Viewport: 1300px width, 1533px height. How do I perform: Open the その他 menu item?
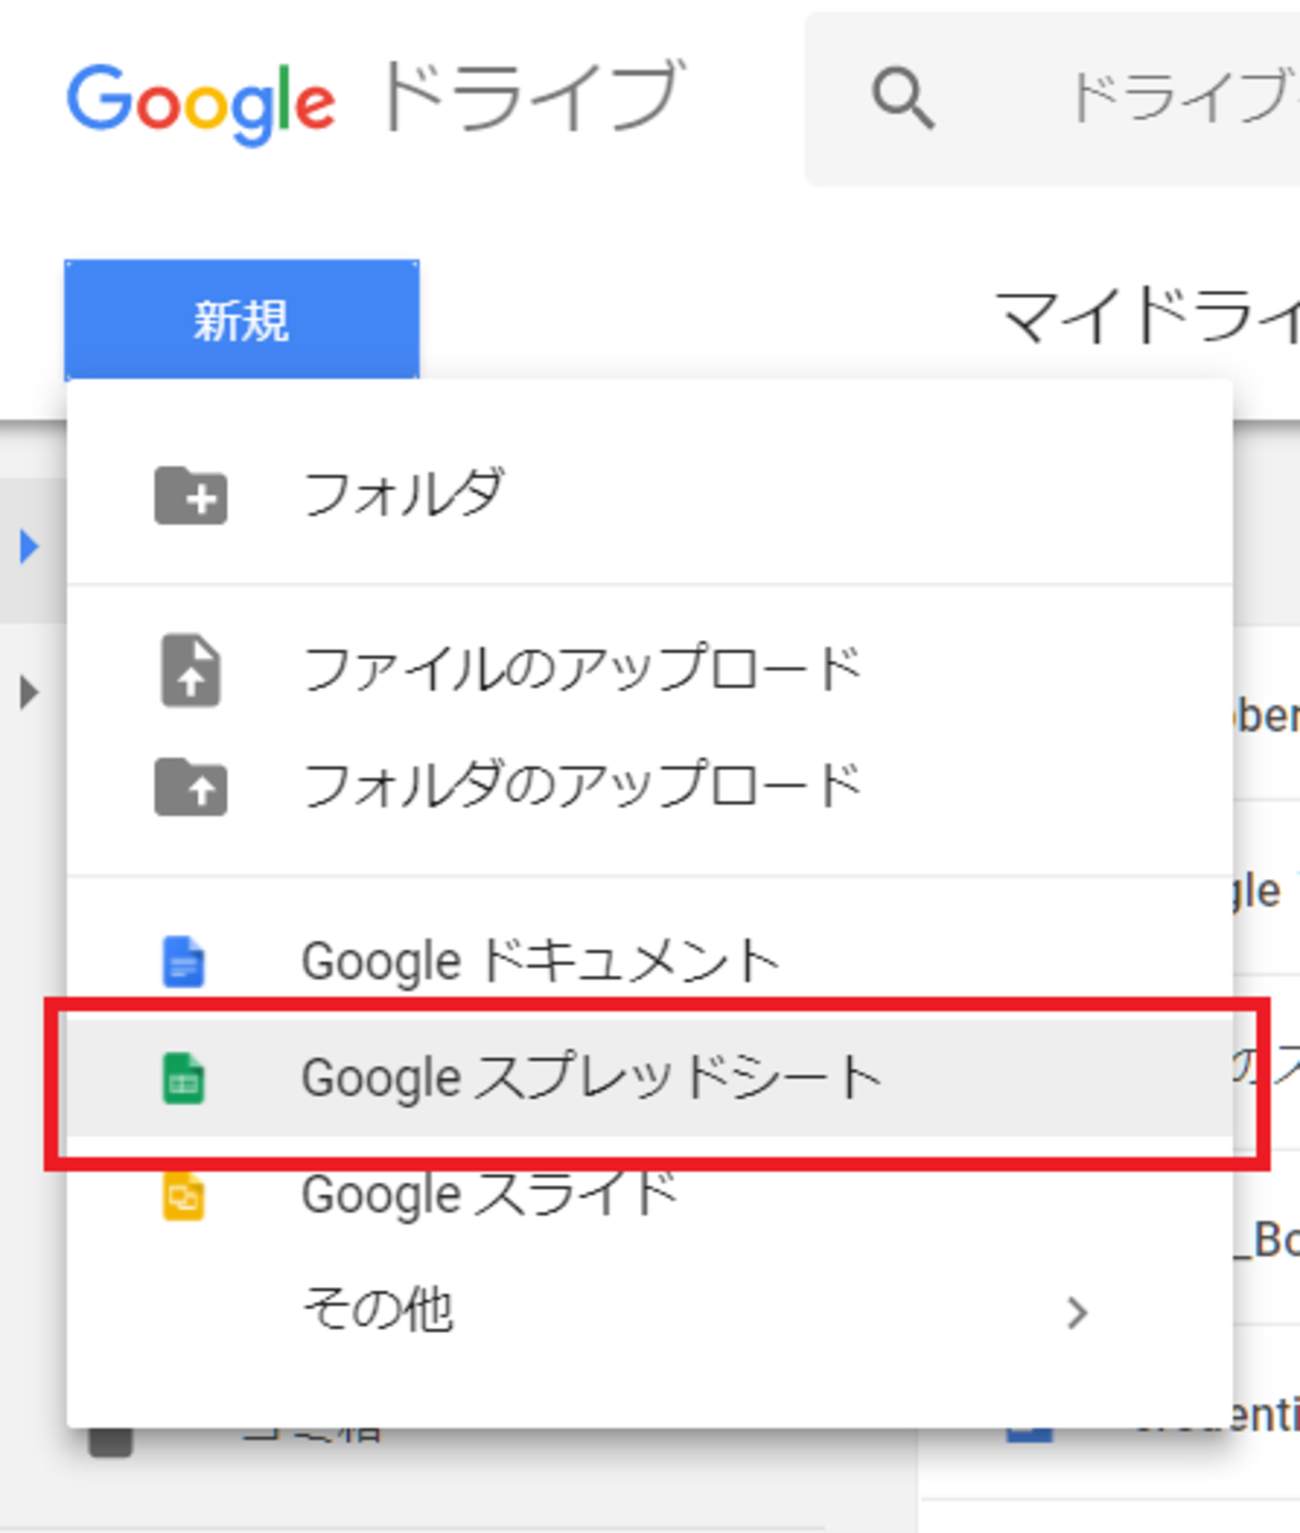click(378, 1310)
